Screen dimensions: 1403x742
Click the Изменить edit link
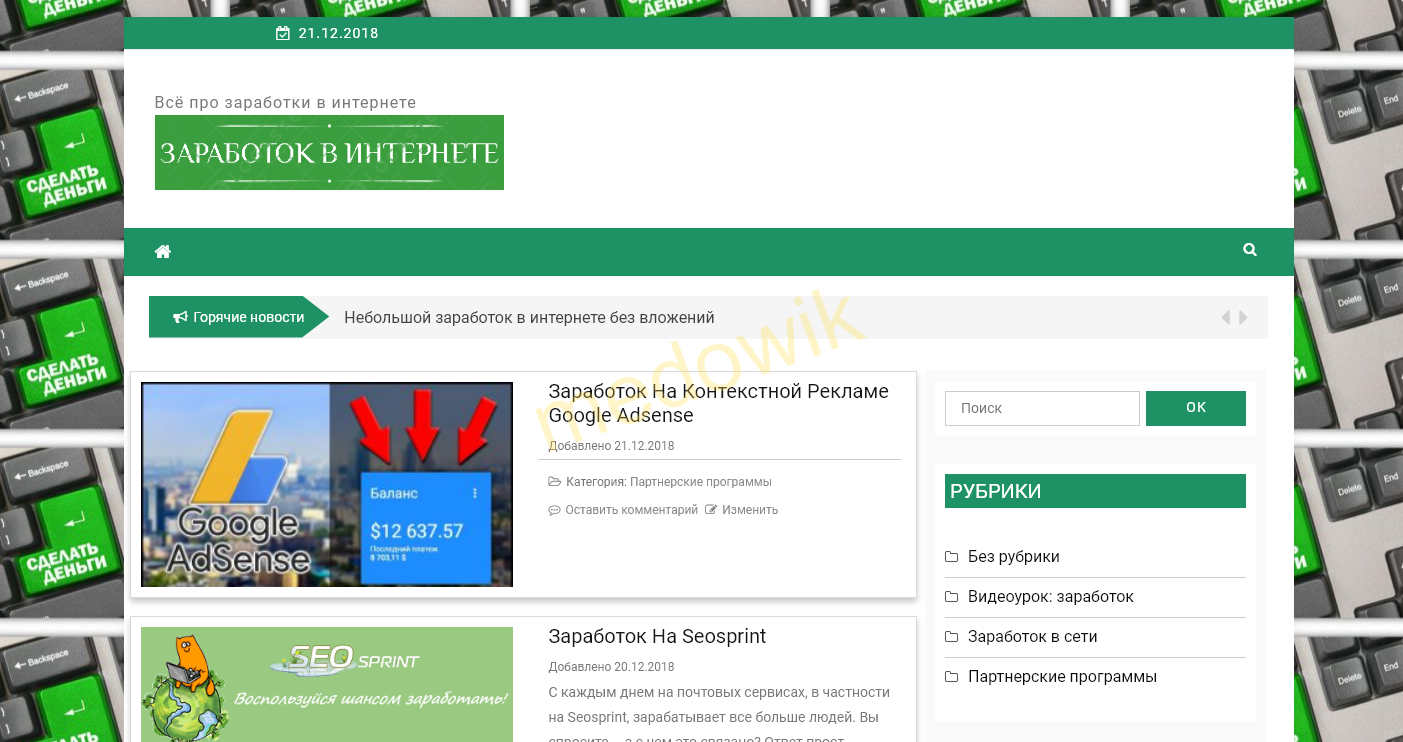coord(750,510)
